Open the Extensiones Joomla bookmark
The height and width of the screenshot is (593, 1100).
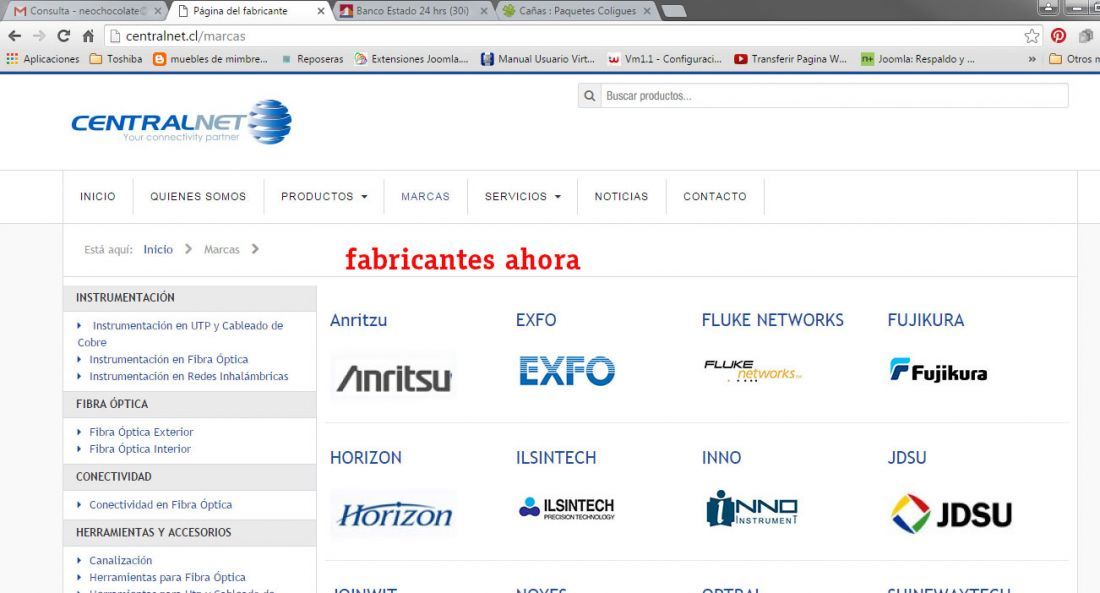click(412, 59)
